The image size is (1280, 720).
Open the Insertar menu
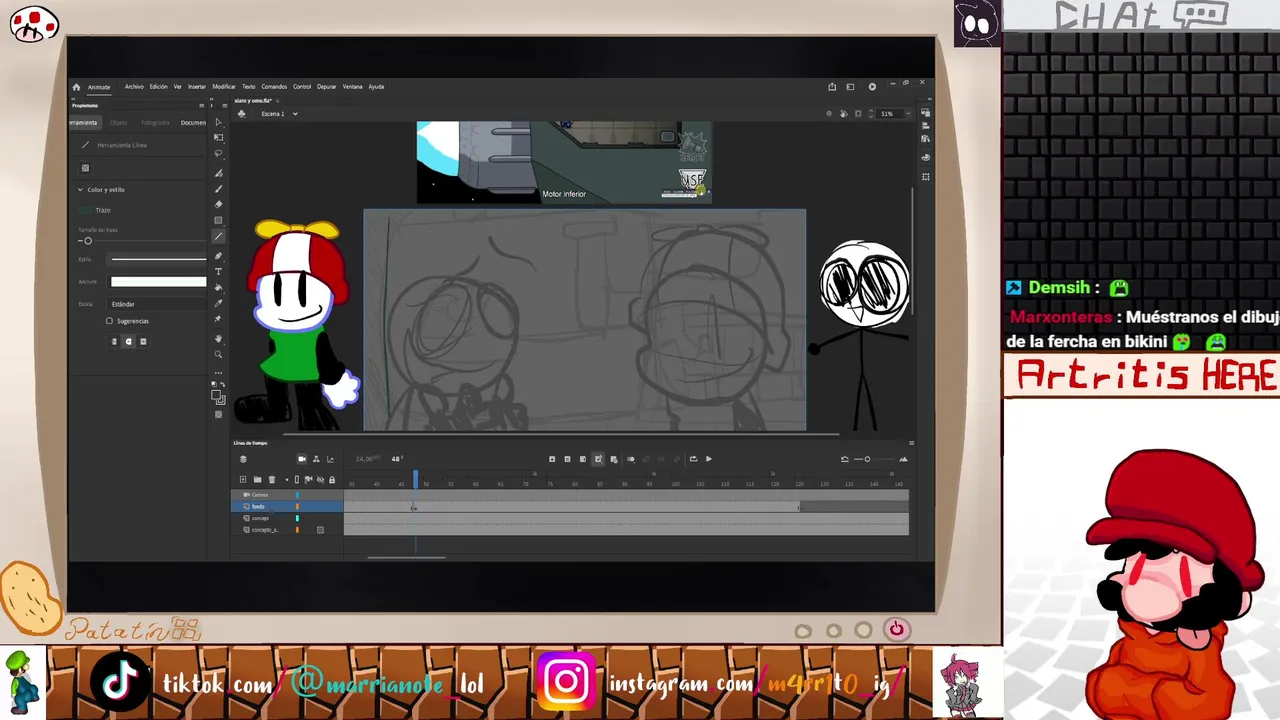tap(197, 87)
